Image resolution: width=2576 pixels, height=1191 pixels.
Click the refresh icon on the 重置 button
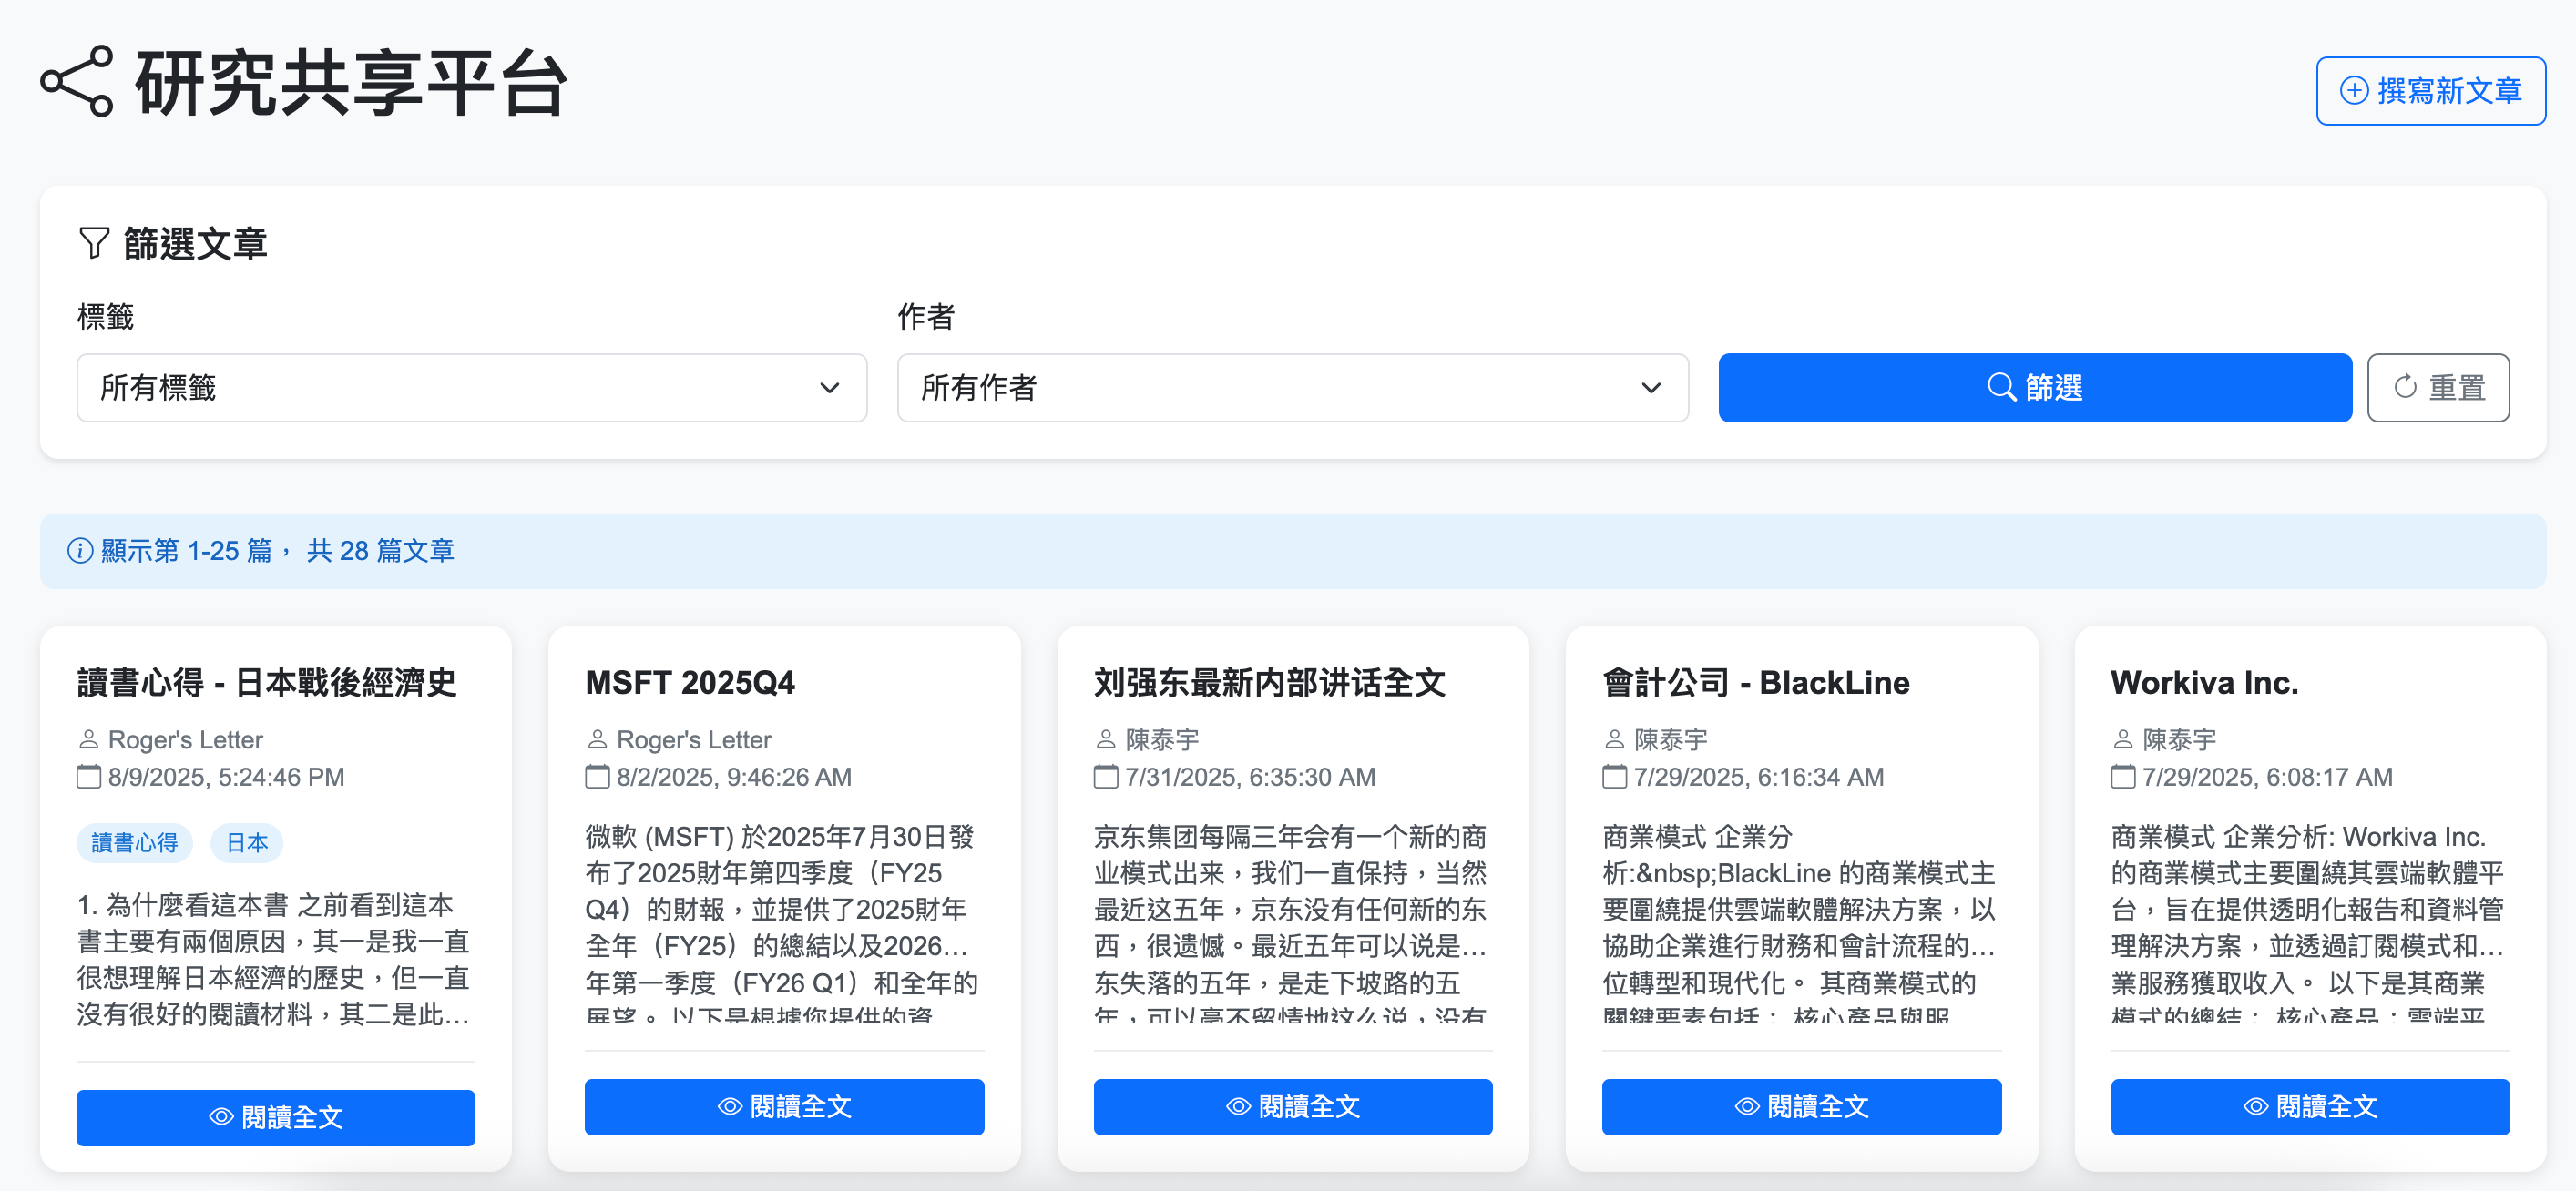tap(2405, 388)
